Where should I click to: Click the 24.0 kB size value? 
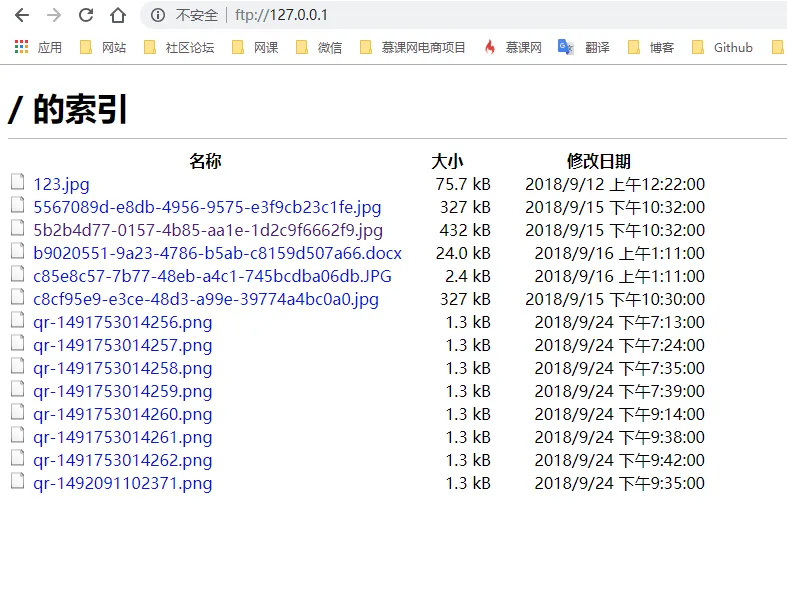click(463, 253)
